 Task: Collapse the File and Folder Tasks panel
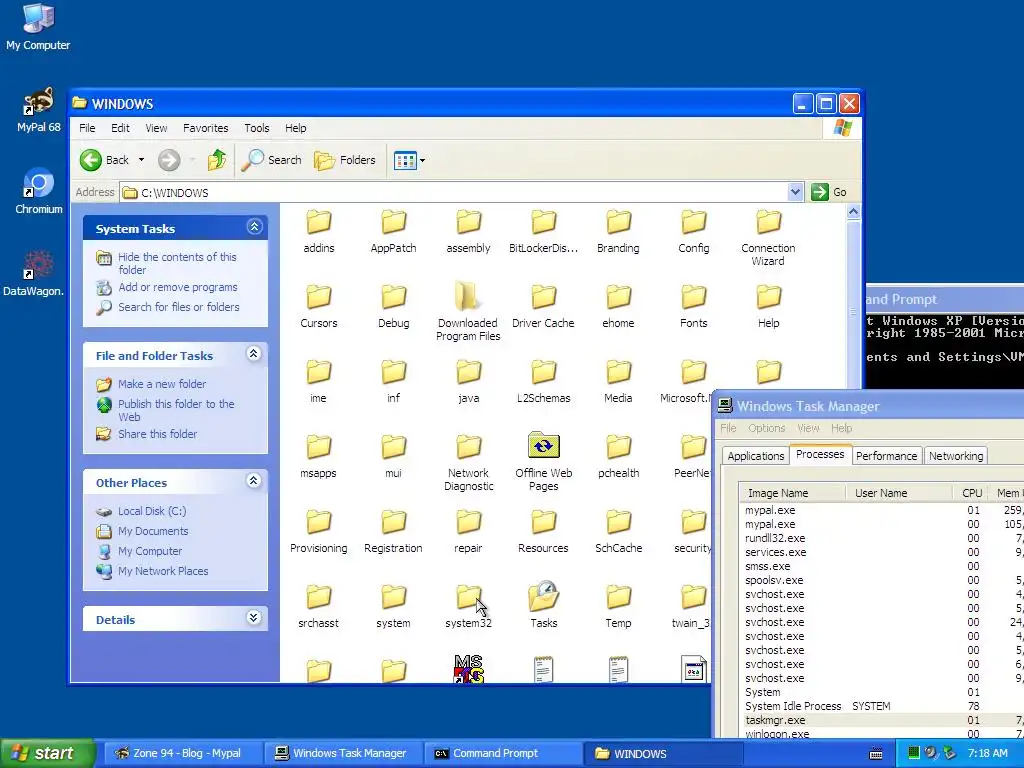(254, 354)
